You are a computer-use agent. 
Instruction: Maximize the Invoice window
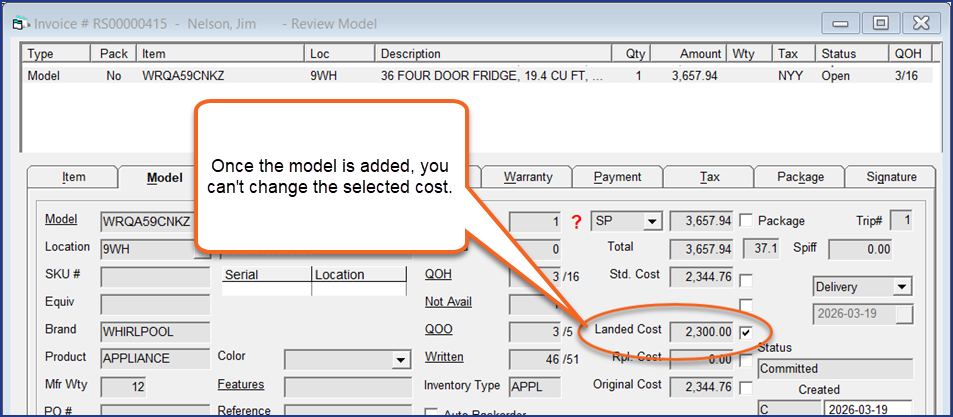point(880,21)
